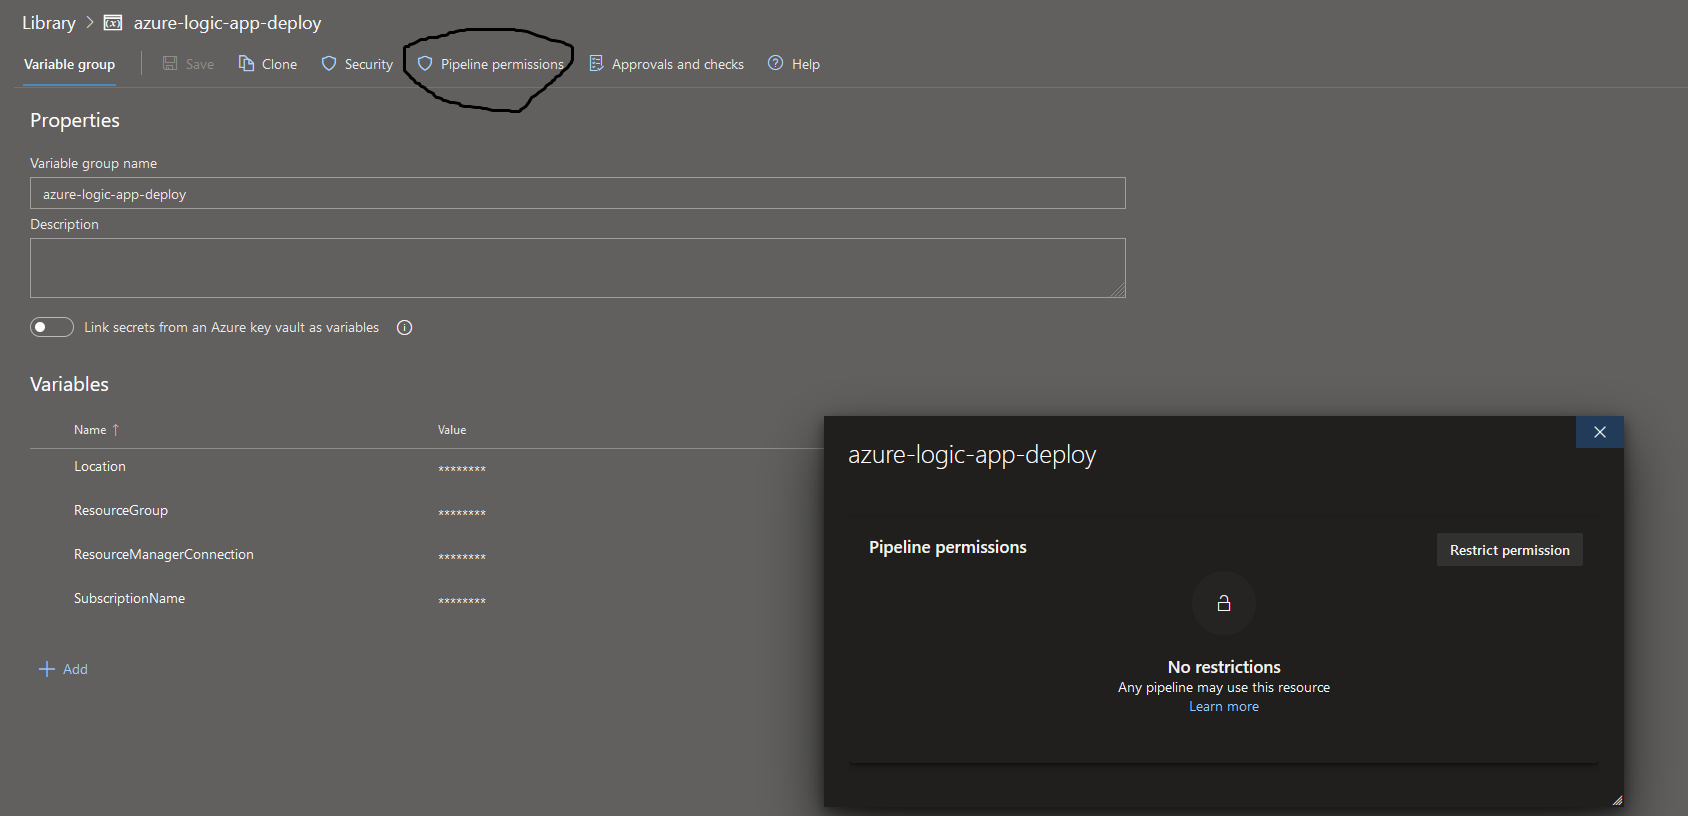Click the masked value of Location
Screen dimensions: 1688x816
pyautogui.click(x=462, y=469)
